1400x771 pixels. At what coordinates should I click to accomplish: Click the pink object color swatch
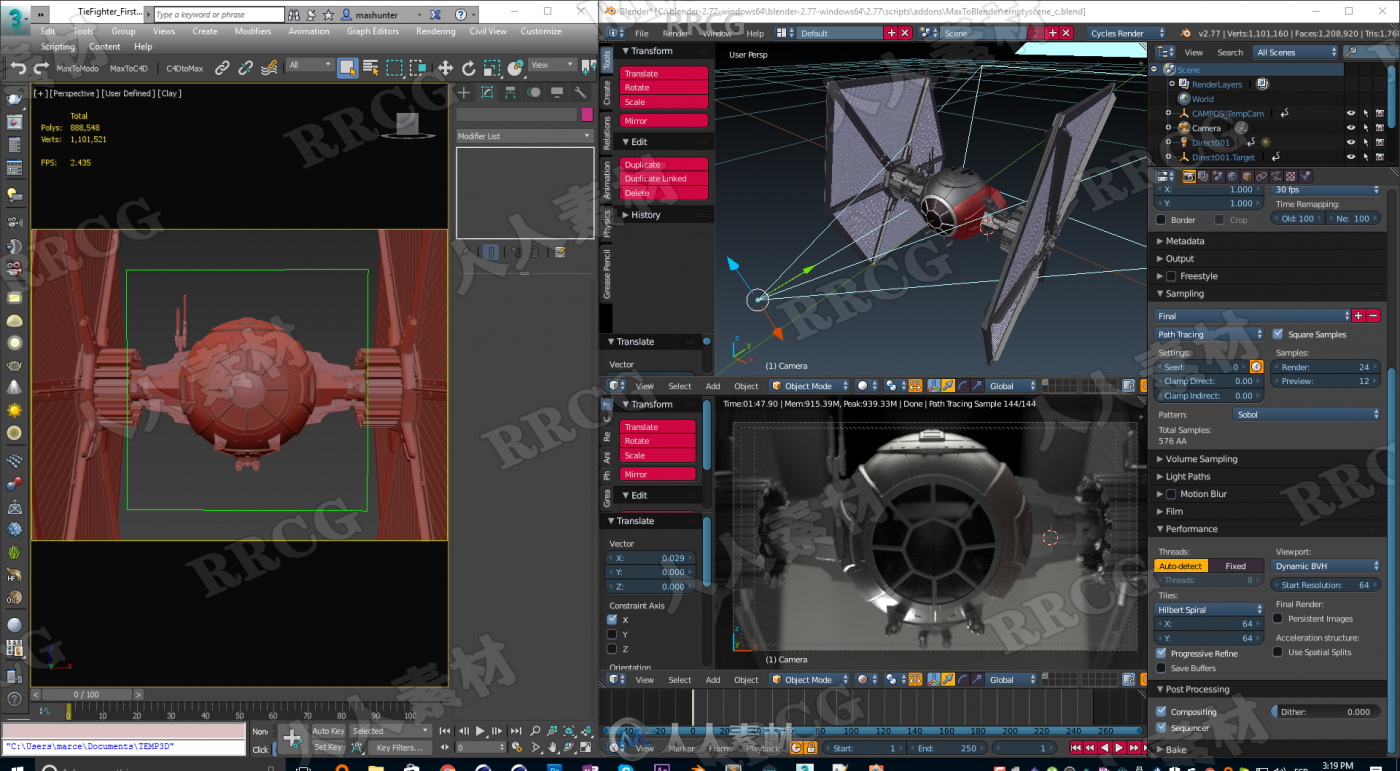[x=588, y=114]
